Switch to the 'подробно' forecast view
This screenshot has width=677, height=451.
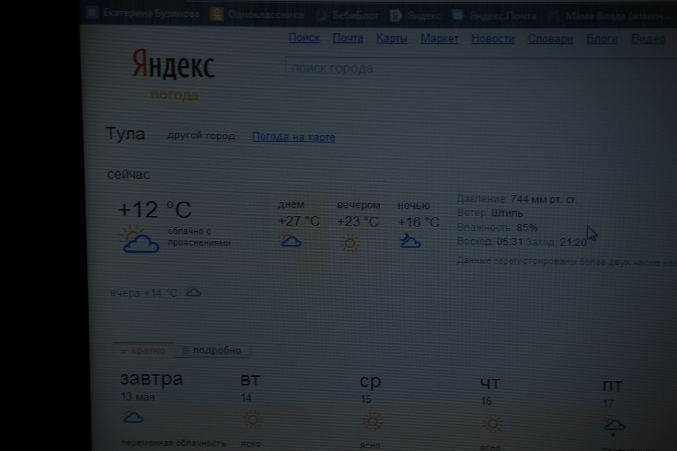pyautogui.click(x=215, y=351)
